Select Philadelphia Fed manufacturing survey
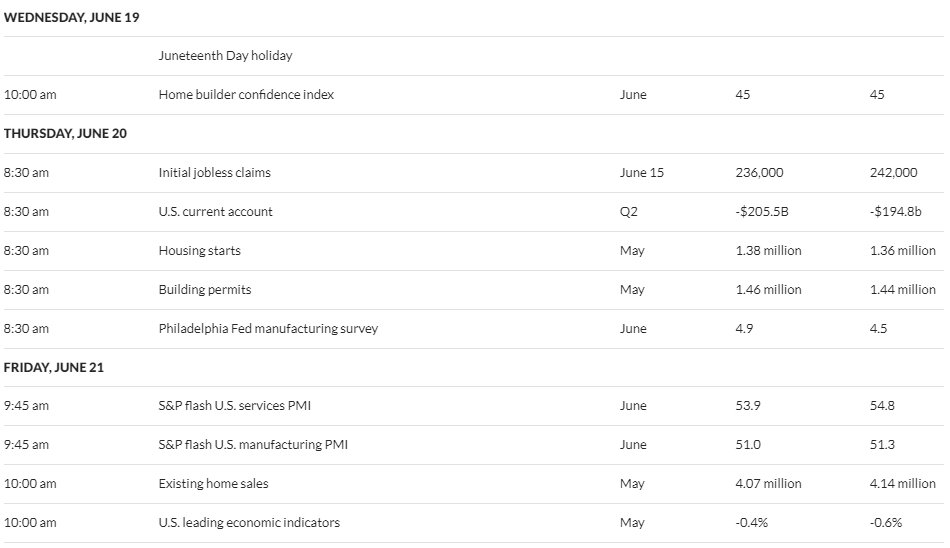 tap(268, 329)
